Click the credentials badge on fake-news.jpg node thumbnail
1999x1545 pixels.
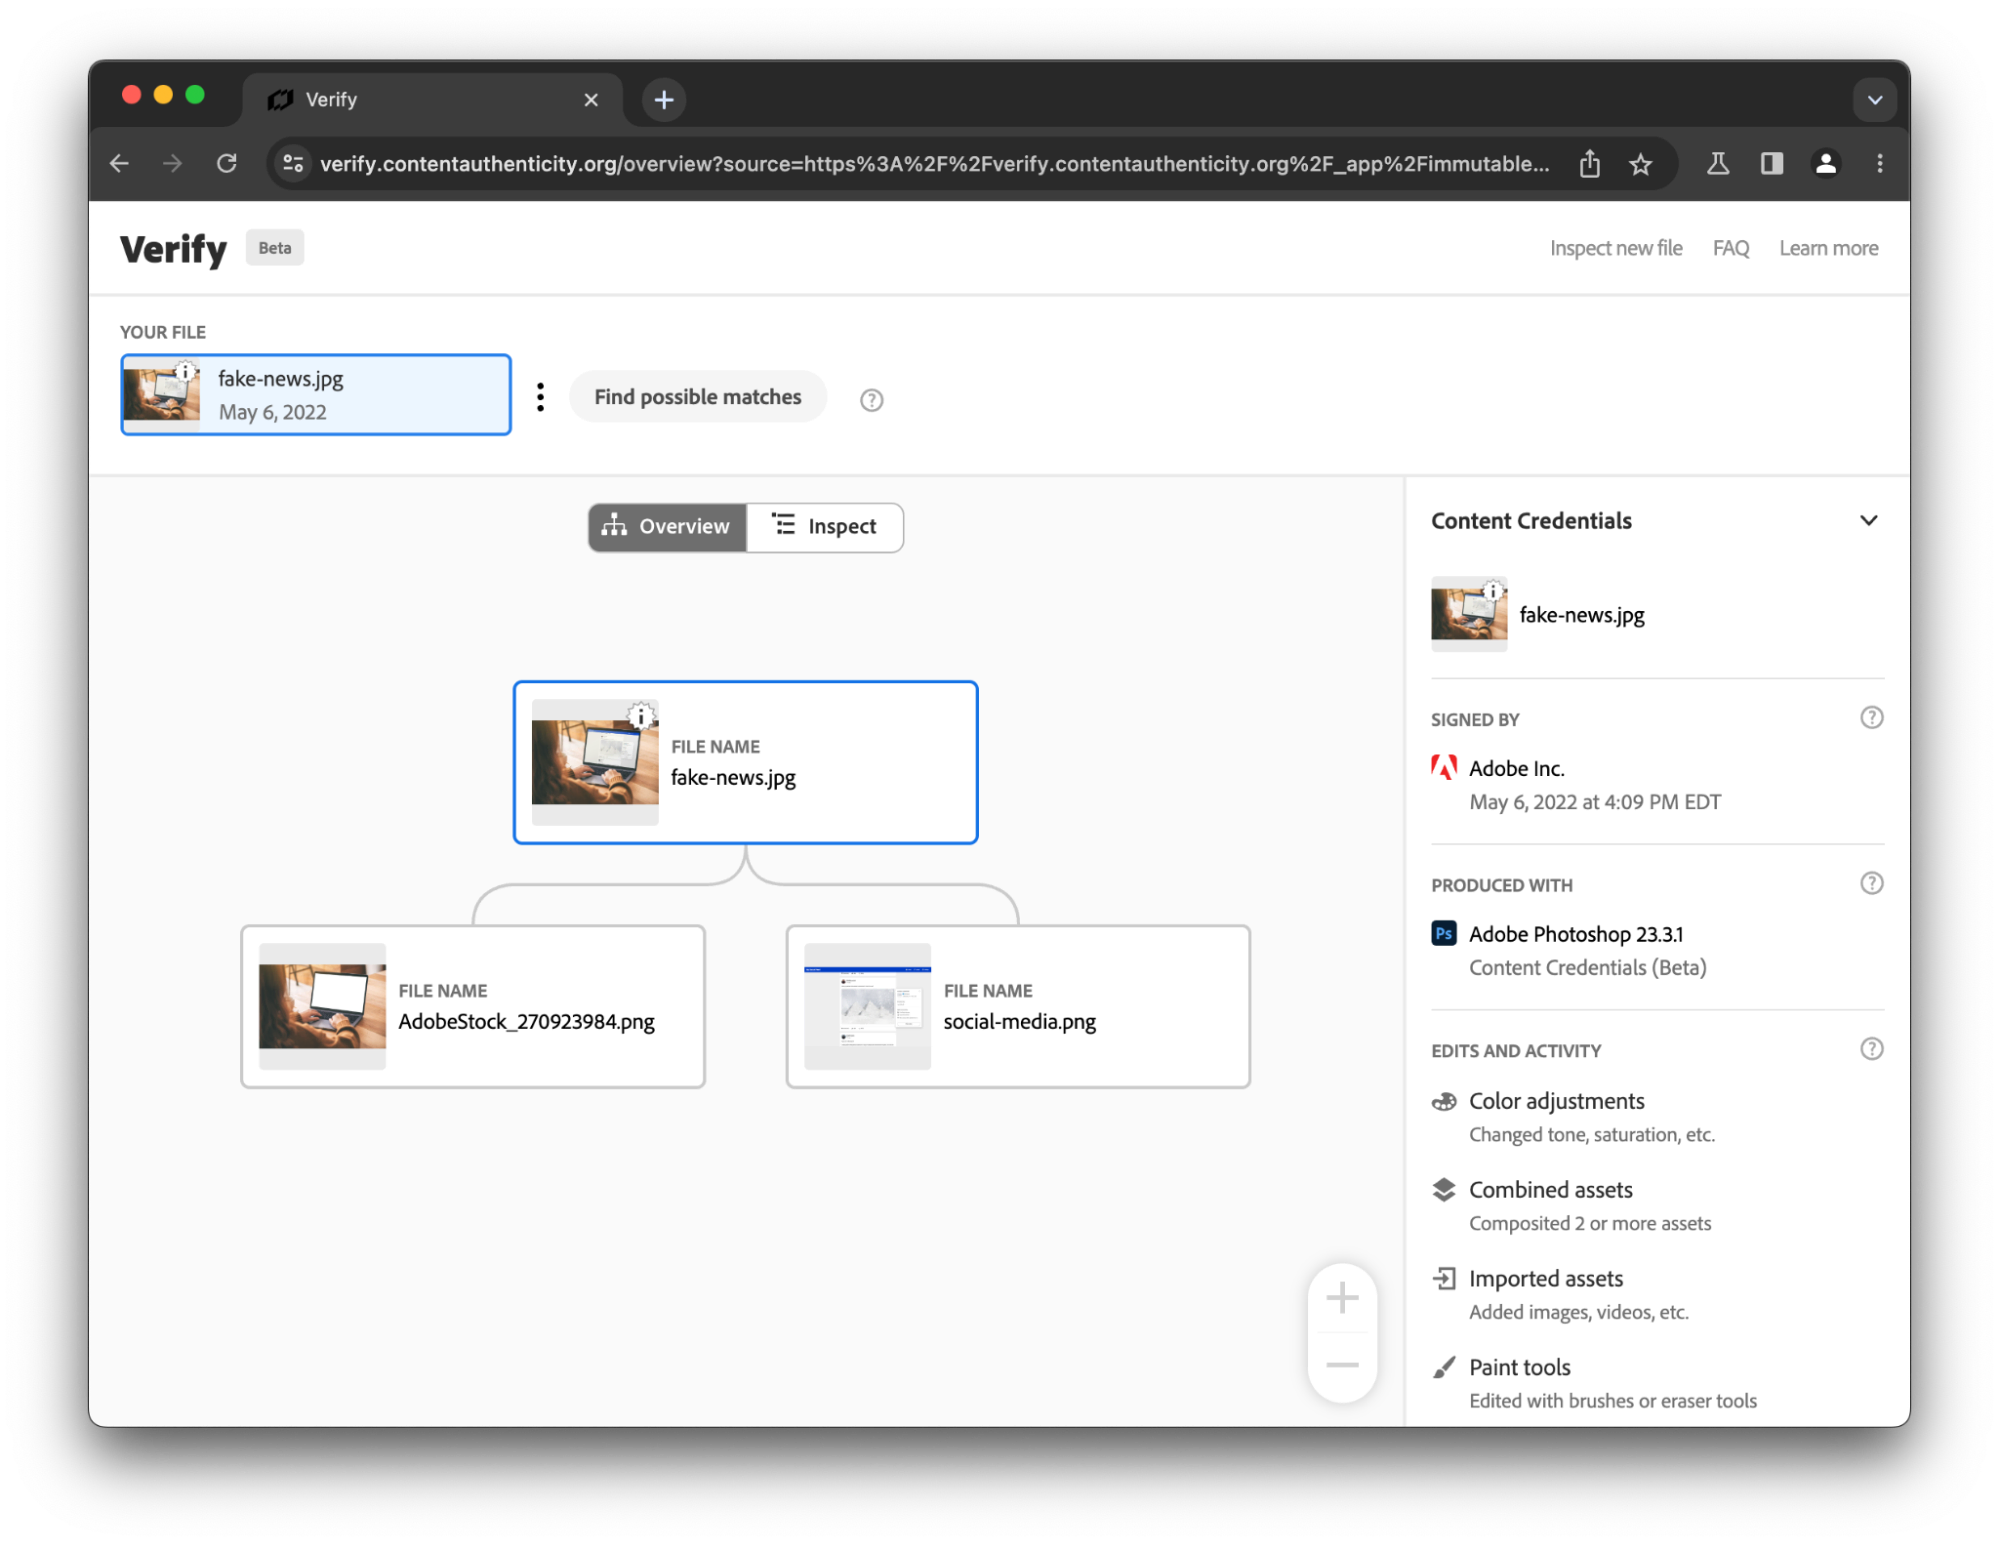click(641, 716)
